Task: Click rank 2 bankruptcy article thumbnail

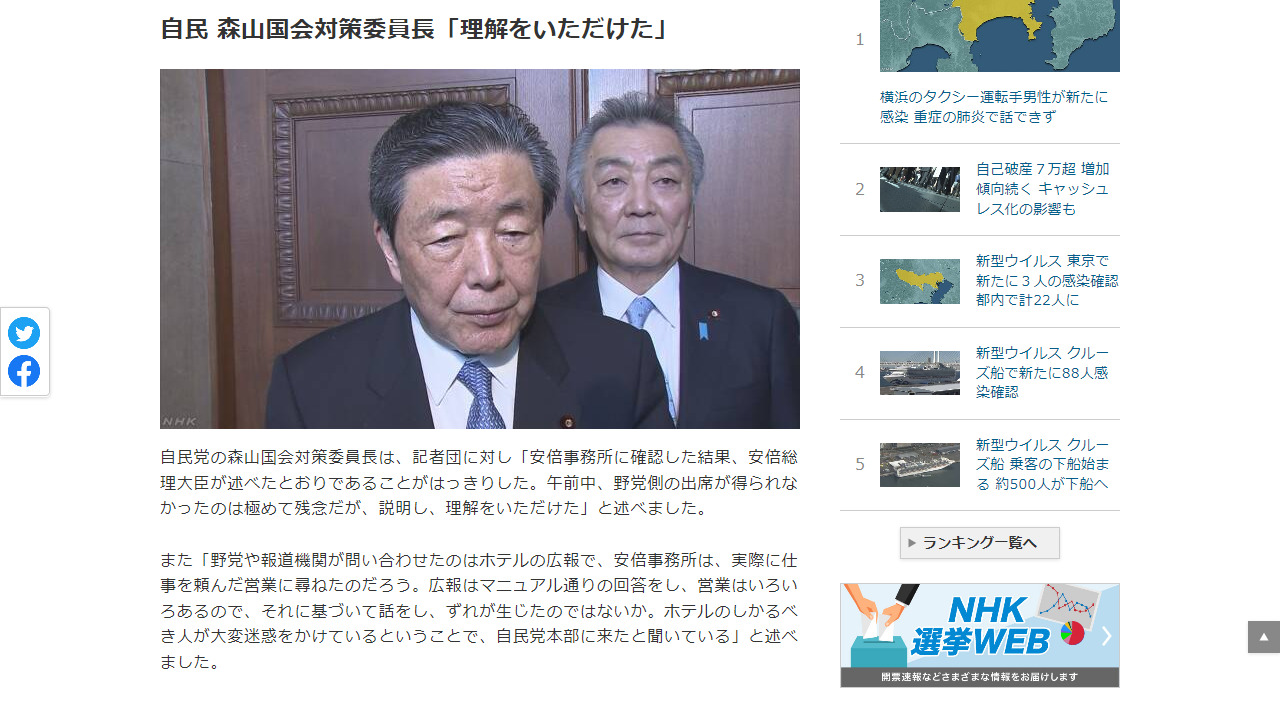Action: coord(920,189)
